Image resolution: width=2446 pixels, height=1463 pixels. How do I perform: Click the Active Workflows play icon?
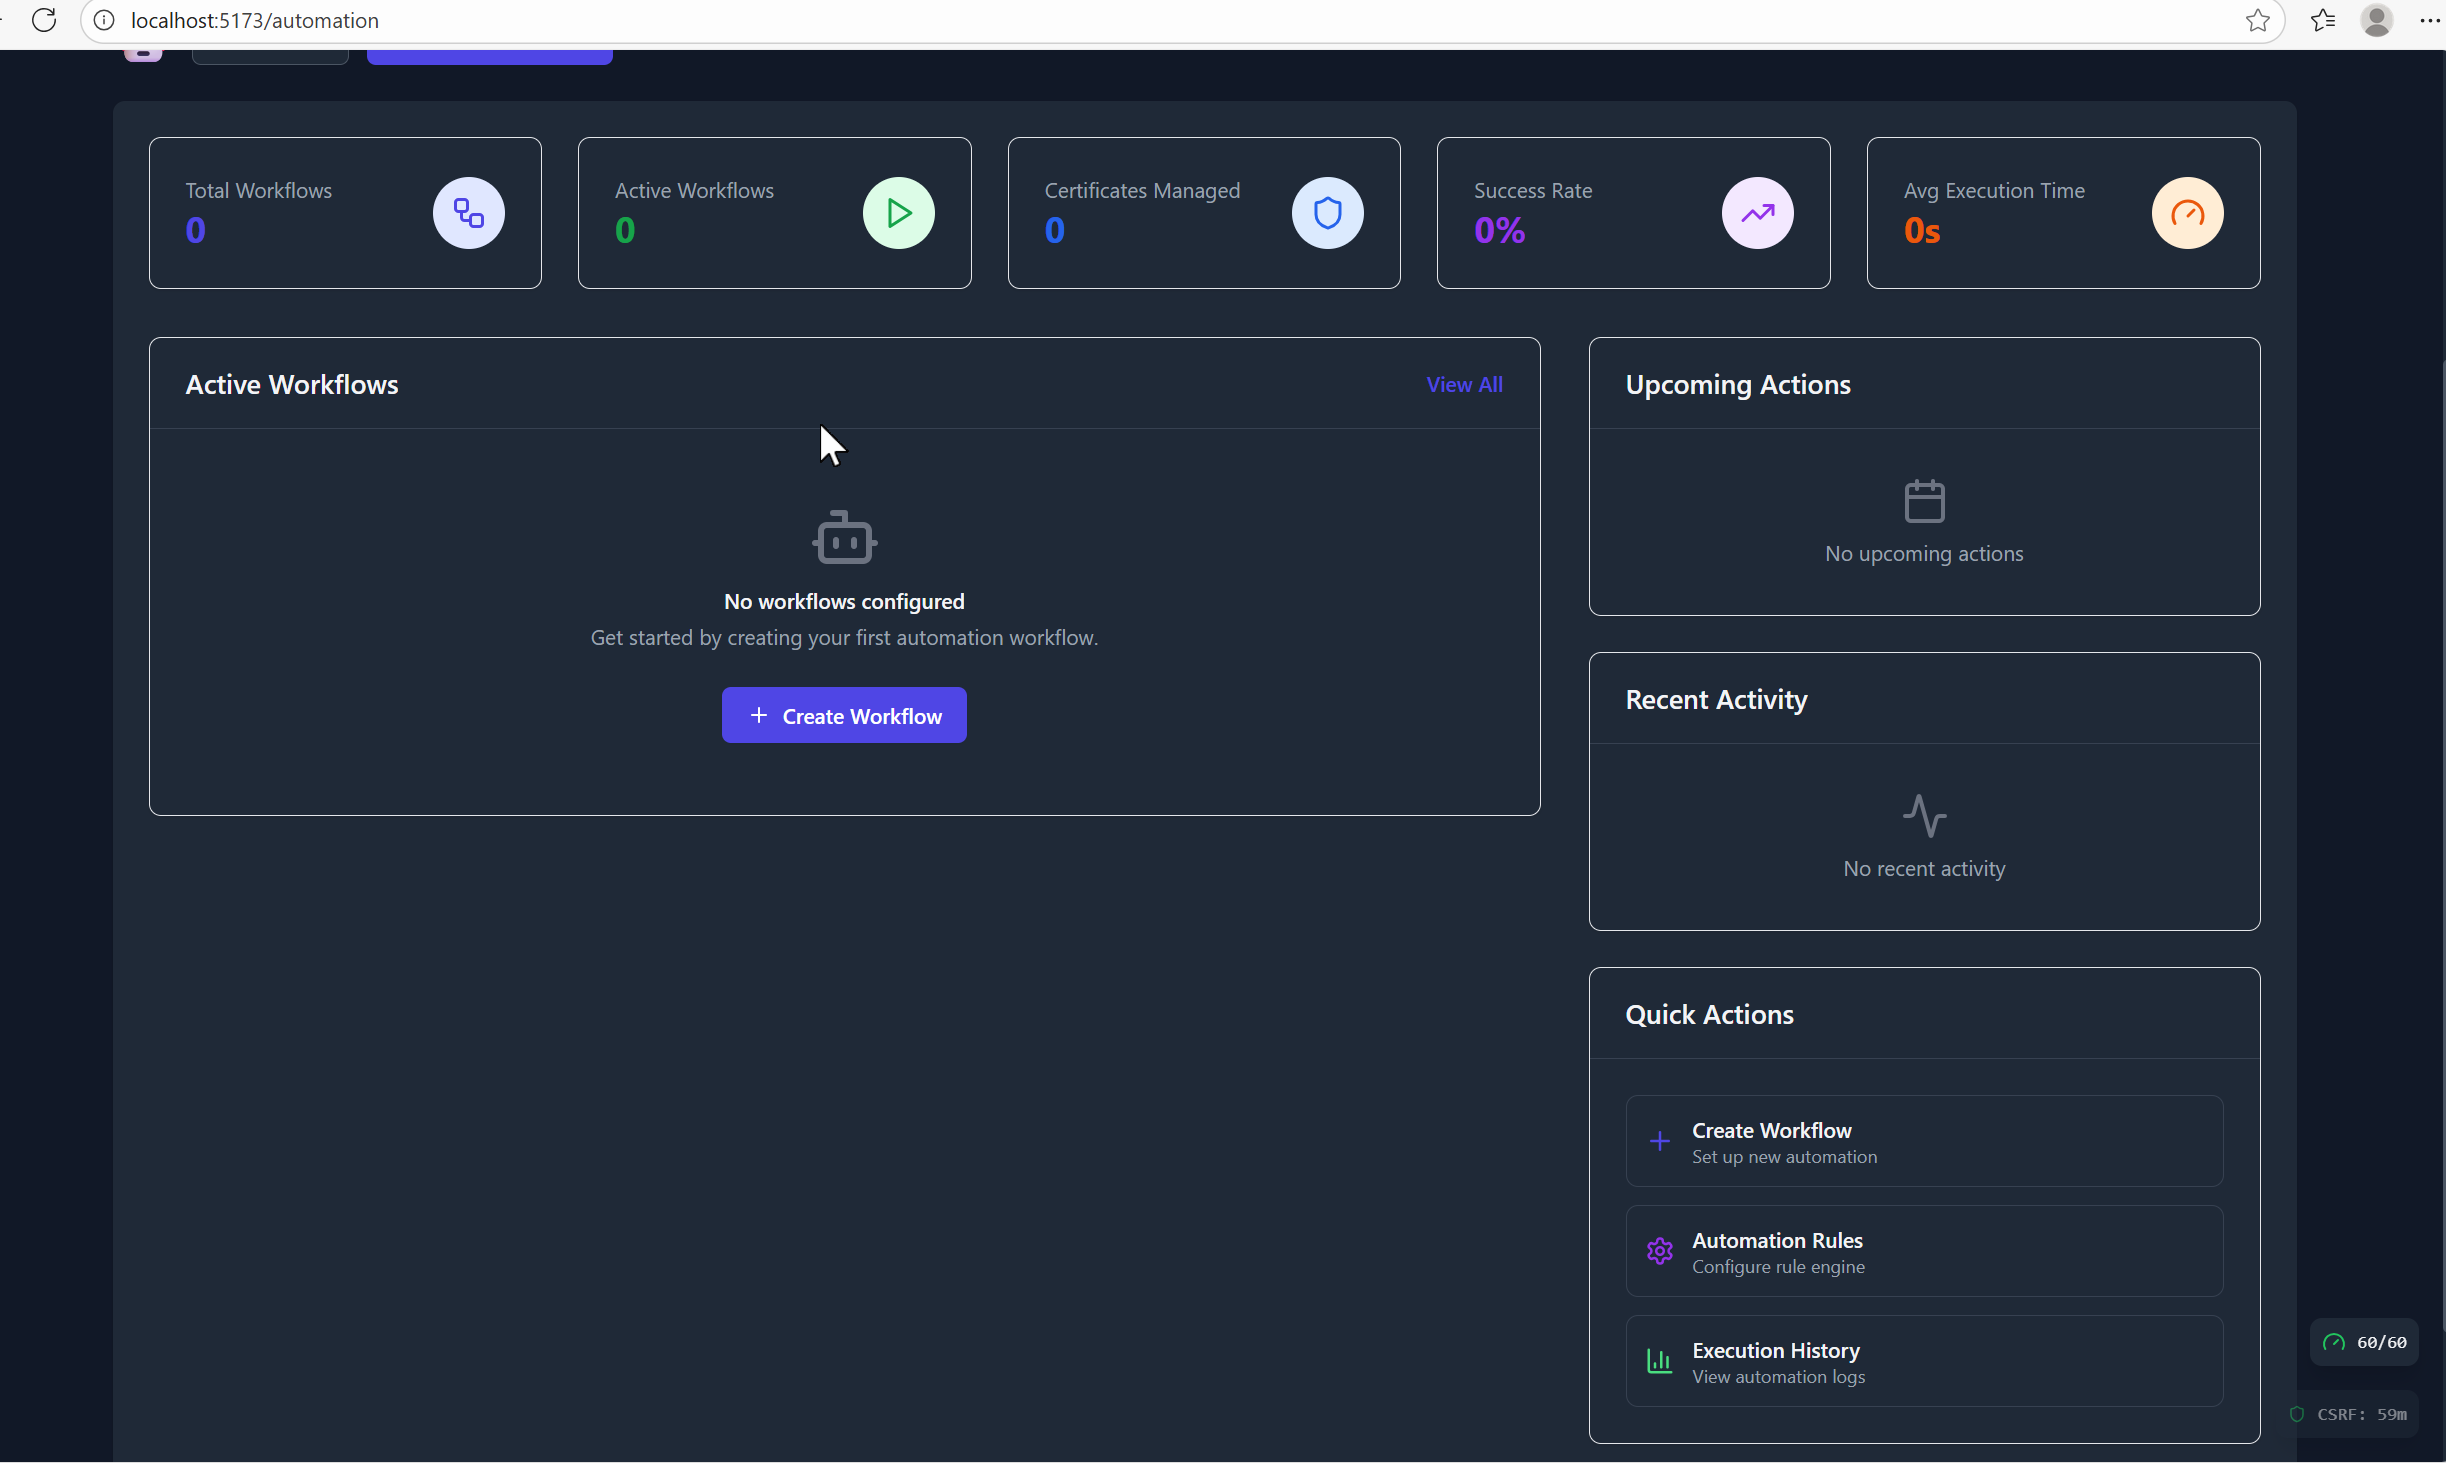[x=898, y=213]
